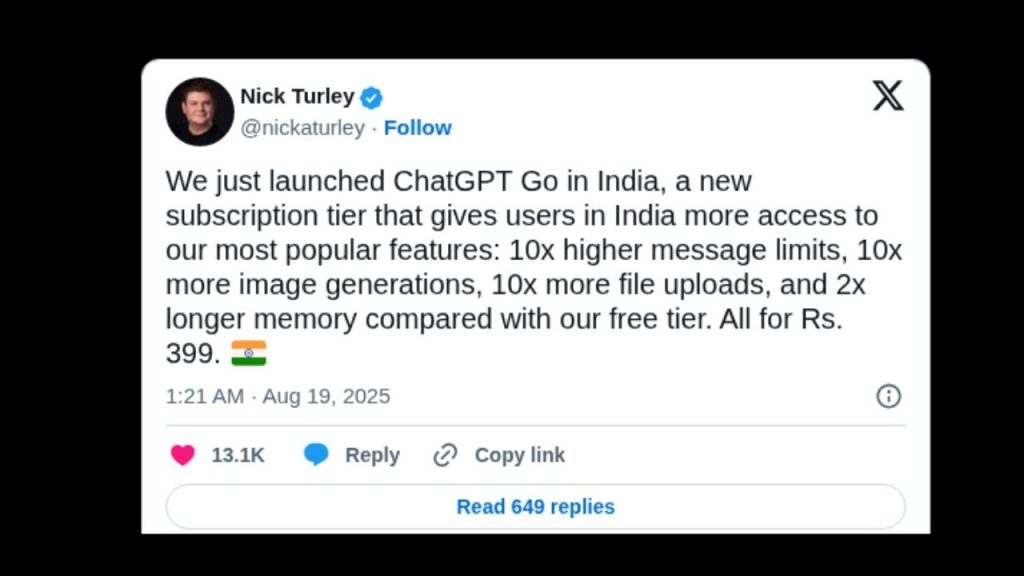The width and height of the screenshot is (1024, 576).
Task: Open Read 649 replies
Action: pyautogui.click(x=535, y=507)
